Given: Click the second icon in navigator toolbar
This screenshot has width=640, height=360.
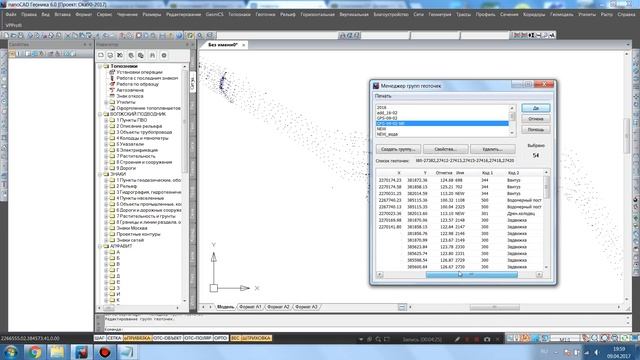Looking at the screenshot, I should pyautogui.click(x=110, y=55).
